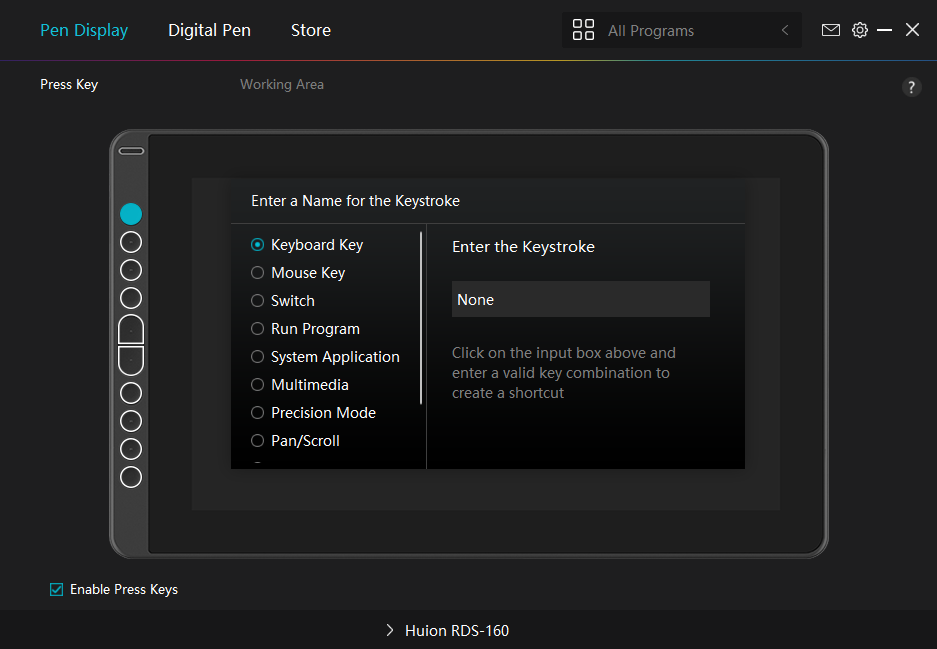Choose the Run Program radio option
The height and width of the screenshot is (649, 937).
(x=258, y=329)
